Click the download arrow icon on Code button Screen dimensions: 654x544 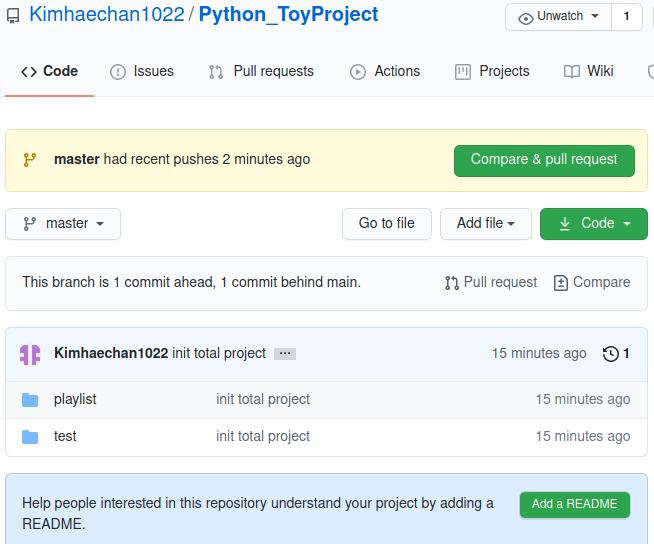565,224
